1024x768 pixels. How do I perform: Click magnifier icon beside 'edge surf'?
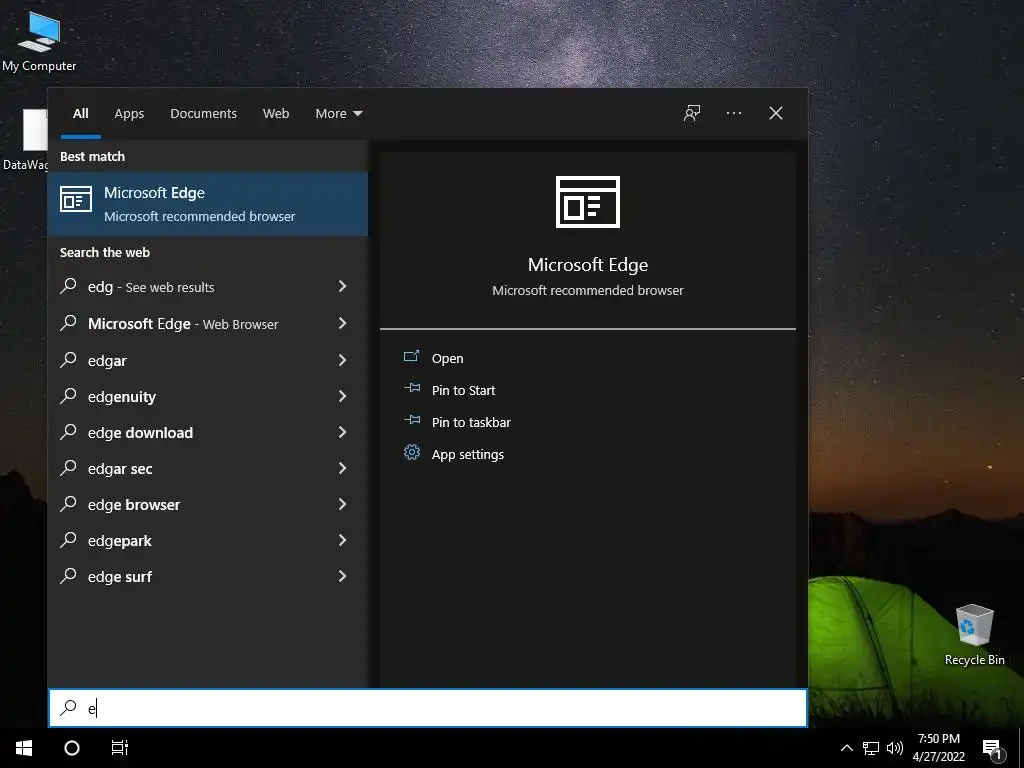coord(68,575)
